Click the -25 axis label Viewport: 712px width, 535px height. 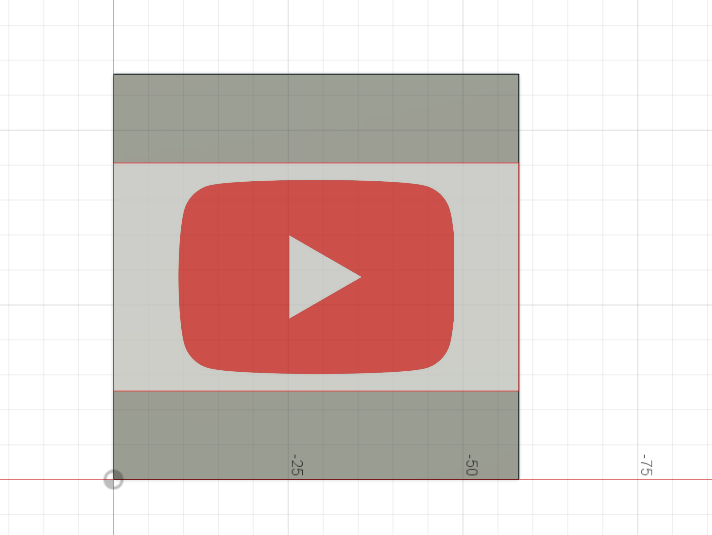[x=297, y=465]
